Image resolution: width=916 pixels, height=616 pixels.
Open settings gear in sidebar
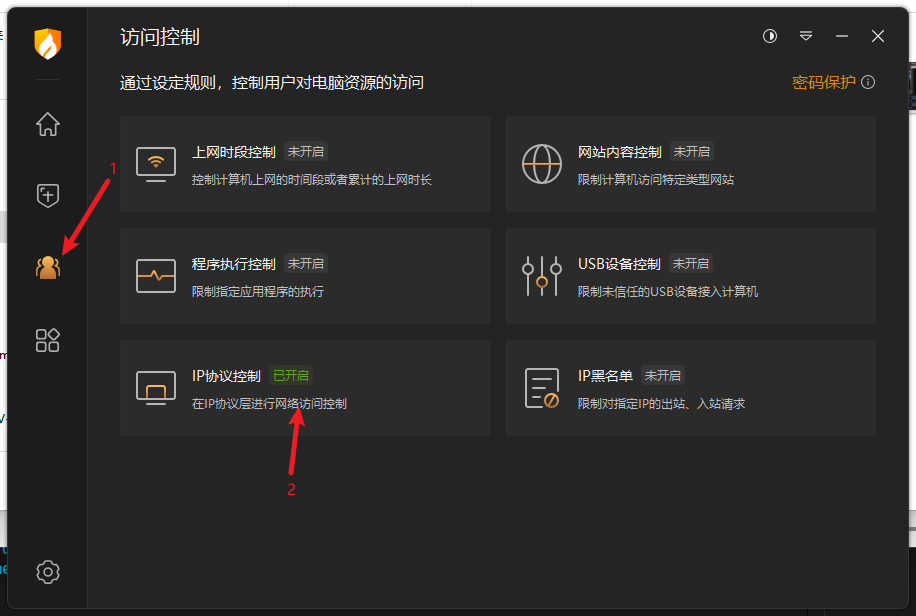(x=48, y=572)
